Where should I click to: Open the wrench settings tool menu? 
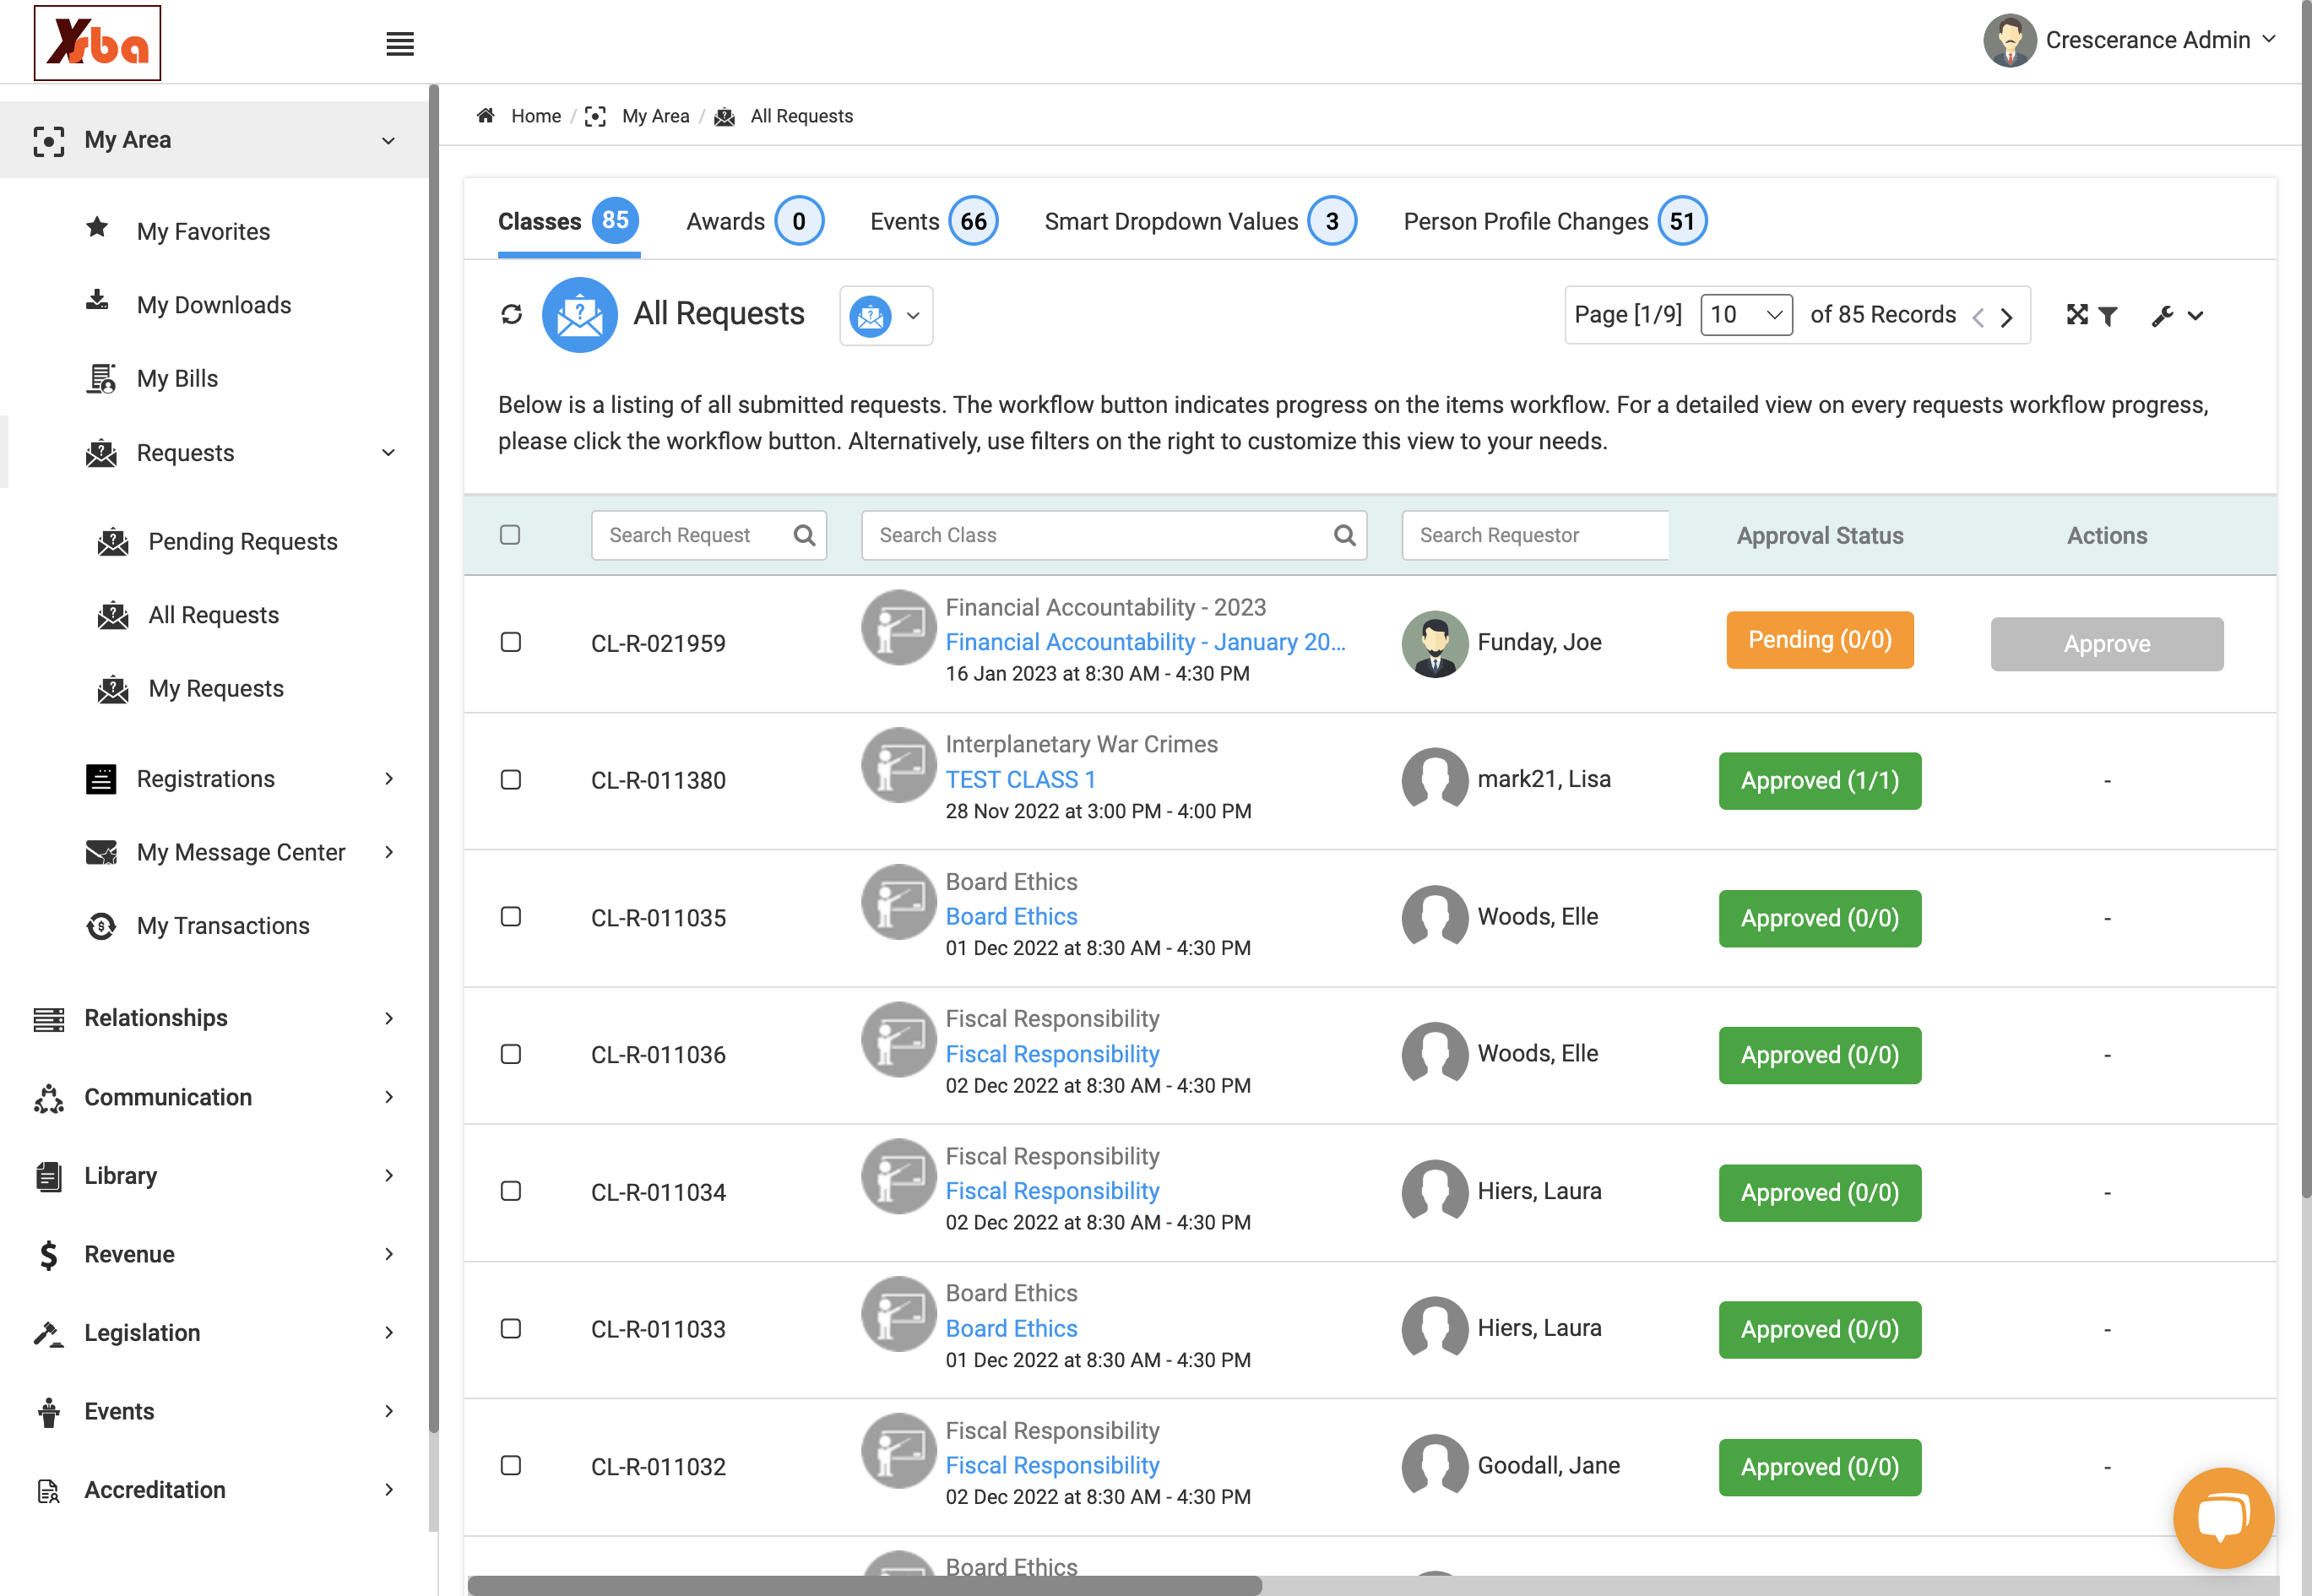tap(2177, 316)
